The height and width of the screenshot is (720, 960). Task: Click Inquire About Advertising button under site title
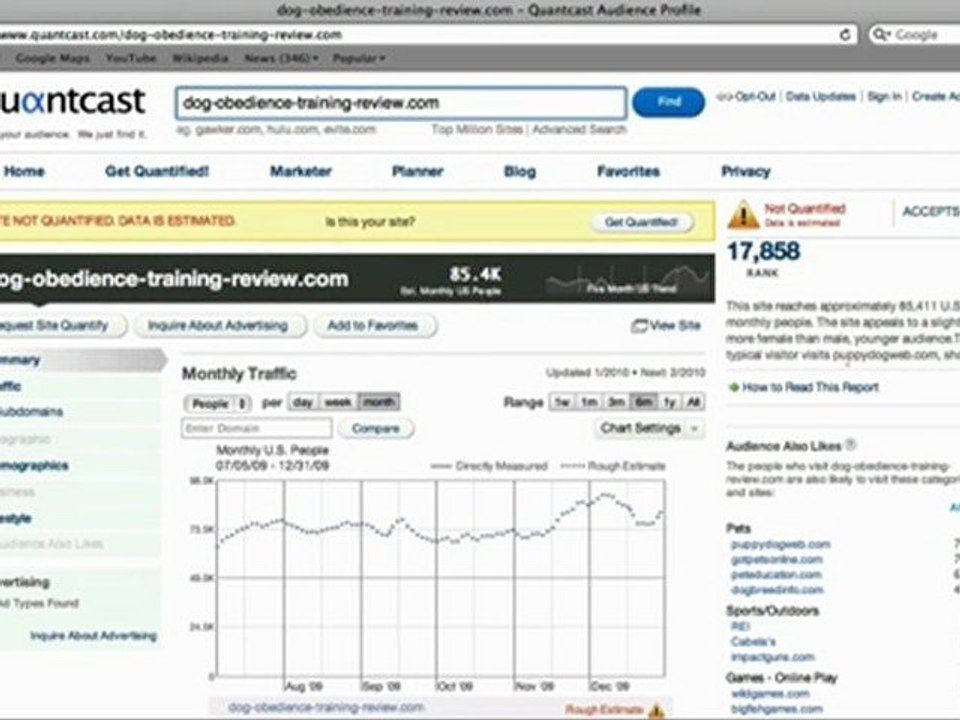[218, 326]
